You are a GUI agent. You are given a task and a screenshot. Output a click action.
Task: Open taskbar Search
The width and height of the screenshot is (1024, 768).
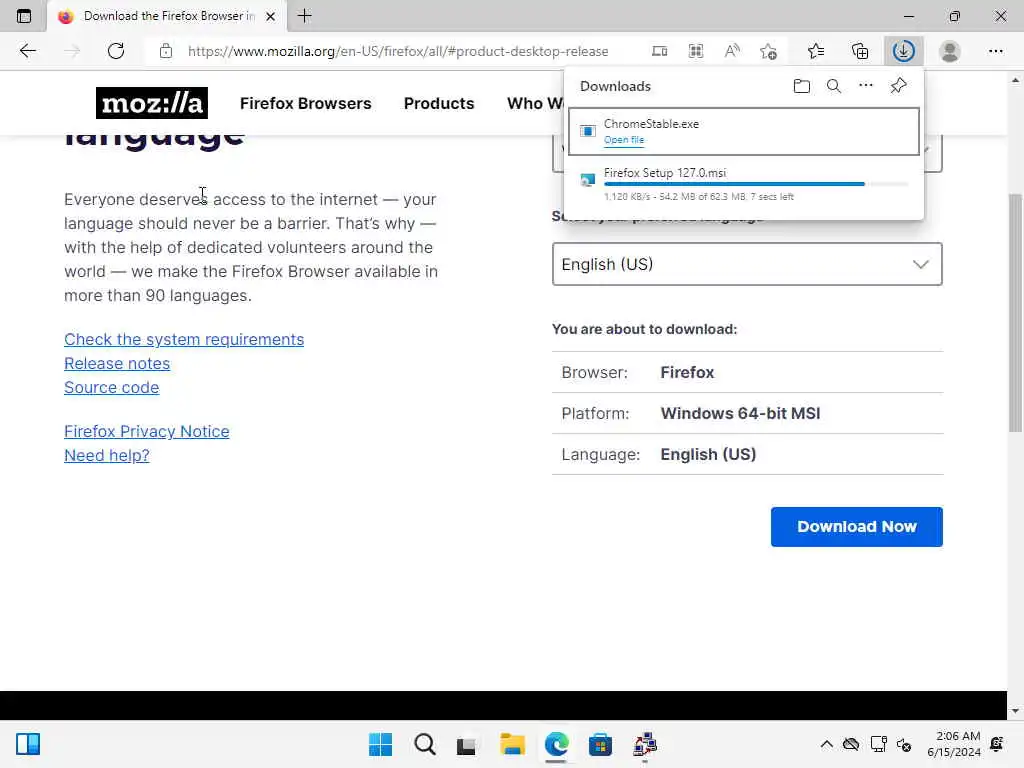pos(424,744)
